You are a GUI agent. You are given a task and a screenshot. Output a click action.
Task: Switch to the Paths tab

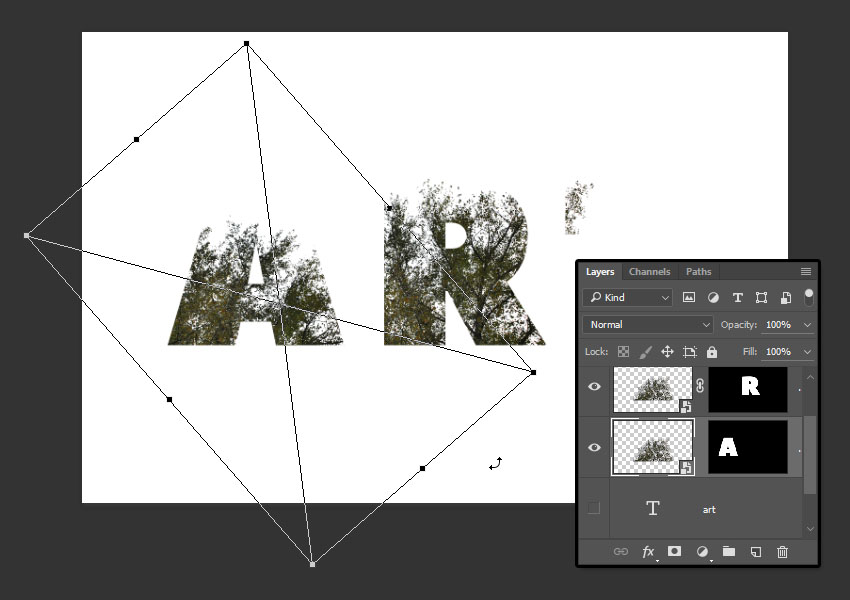pyautogui.click(x=698, y=271)
